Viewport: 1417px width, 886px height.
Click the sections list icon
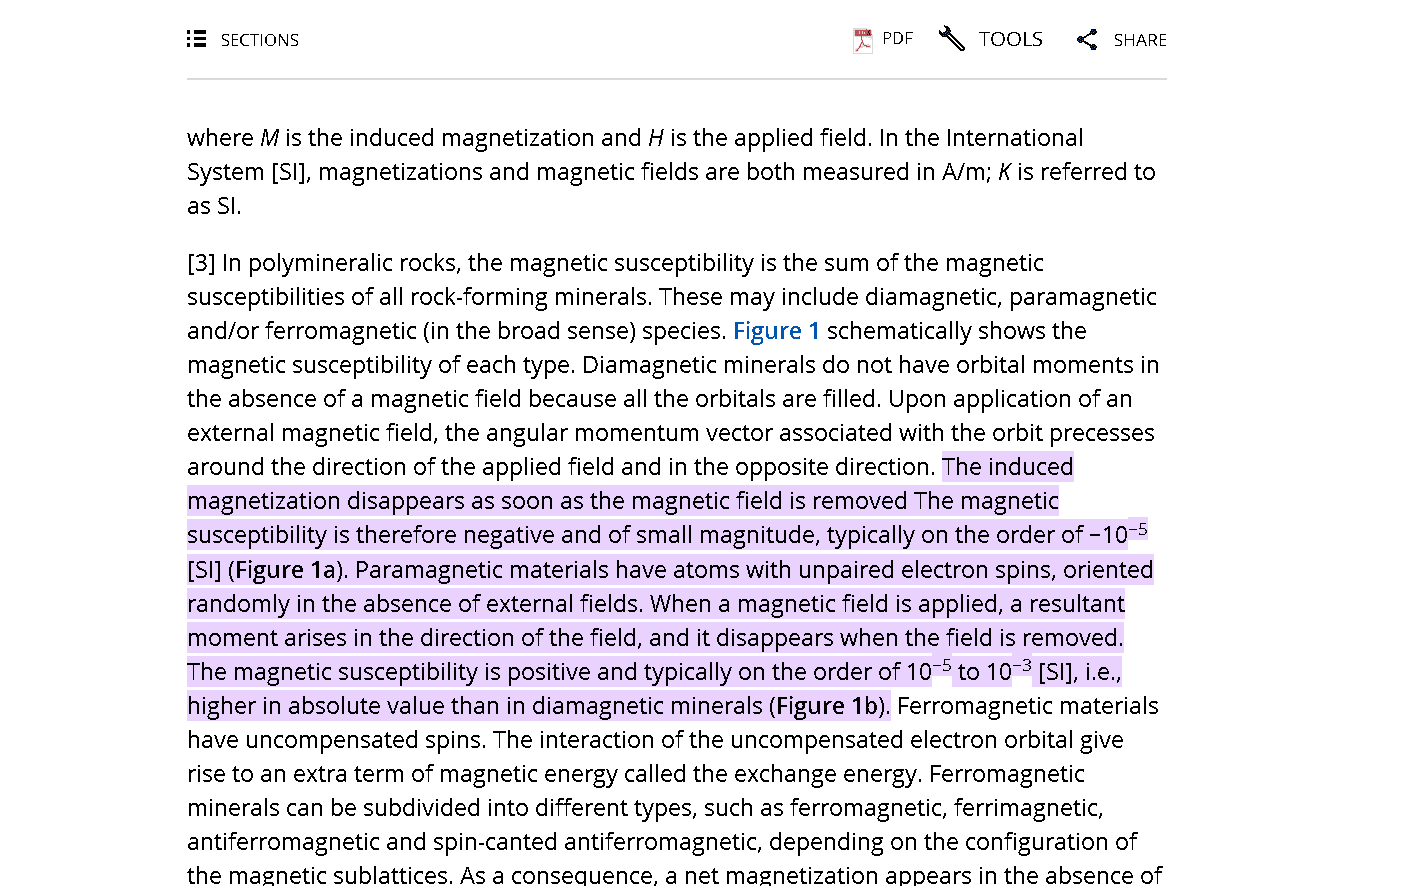click(x=196, y=39)
